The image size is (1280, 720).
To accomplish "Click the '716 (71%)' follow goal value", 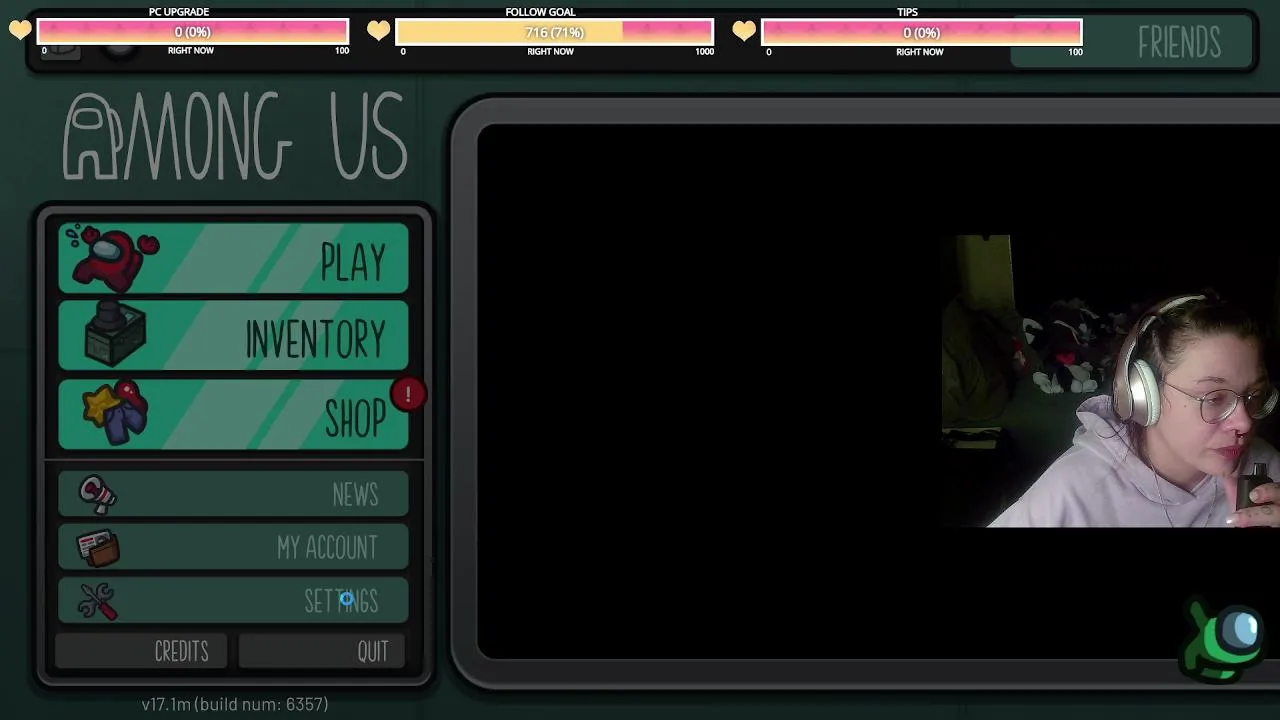I will pyautogui.click(x=554, y=32).
